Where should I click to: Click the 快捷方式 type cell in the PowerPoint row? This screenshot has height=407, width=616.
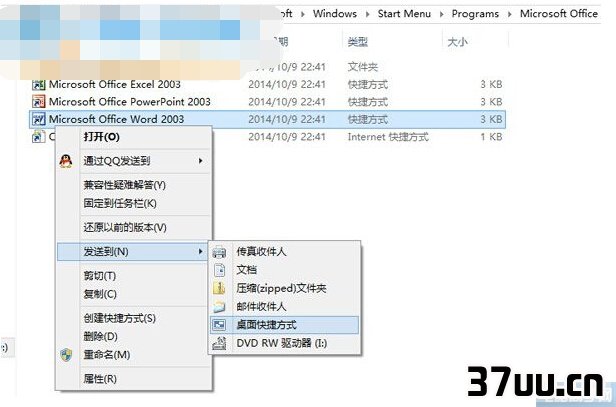click(367, 102)
